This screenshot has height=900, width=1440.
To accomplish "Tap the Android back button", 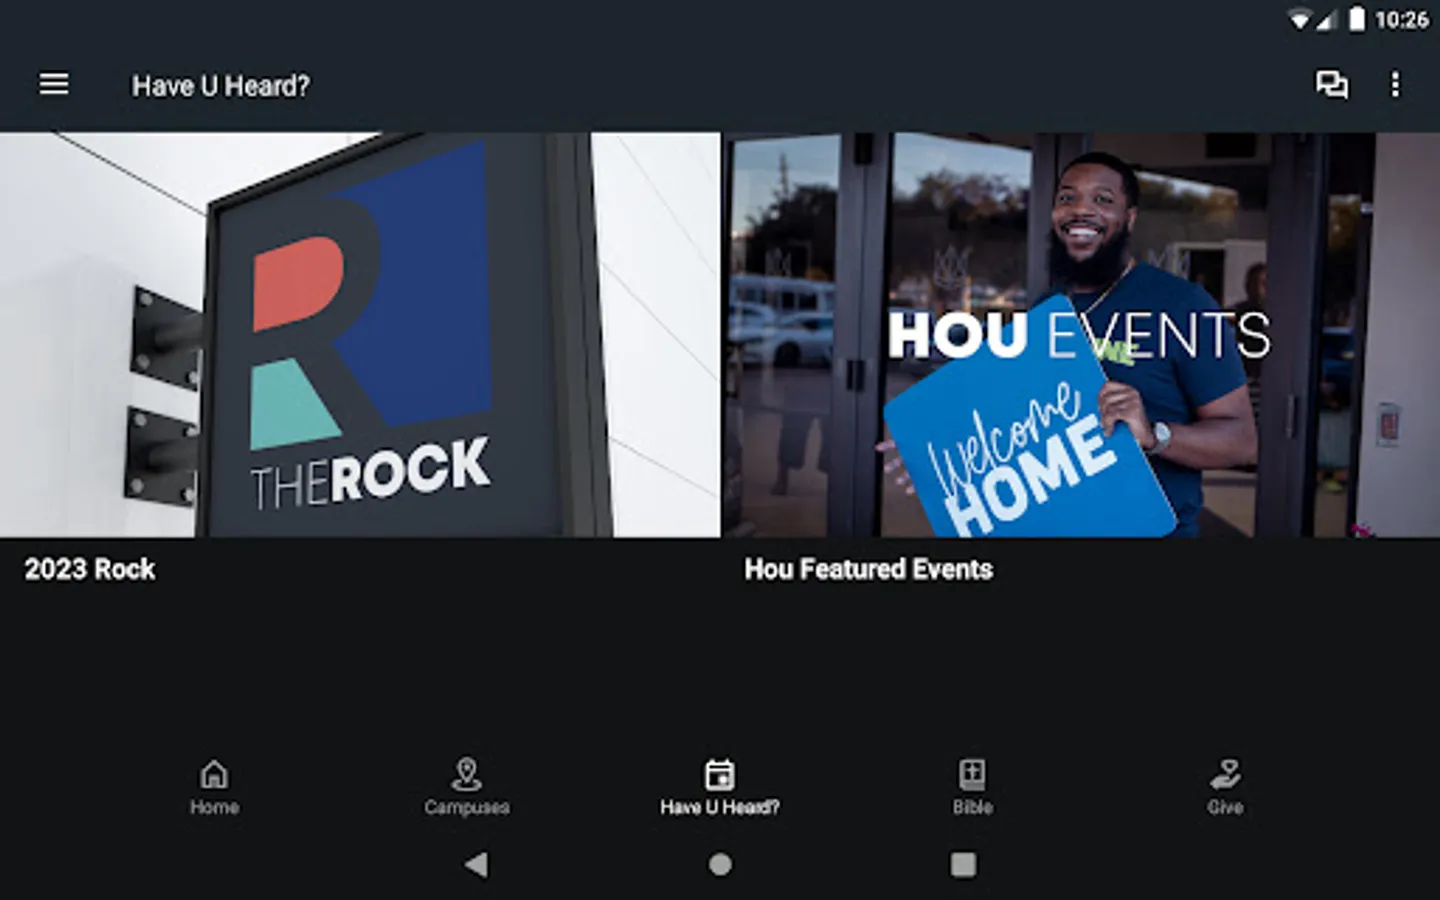I will coord(477,864).
